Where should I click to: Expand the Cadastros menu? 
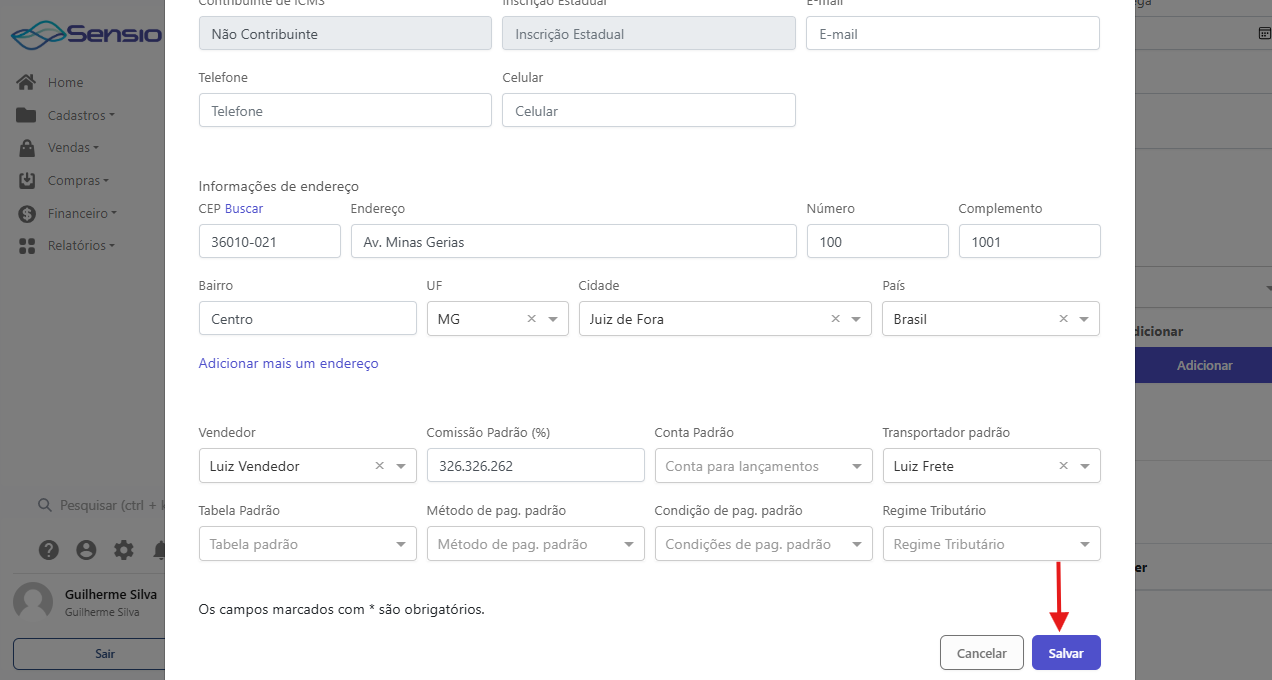click(80, 115)
